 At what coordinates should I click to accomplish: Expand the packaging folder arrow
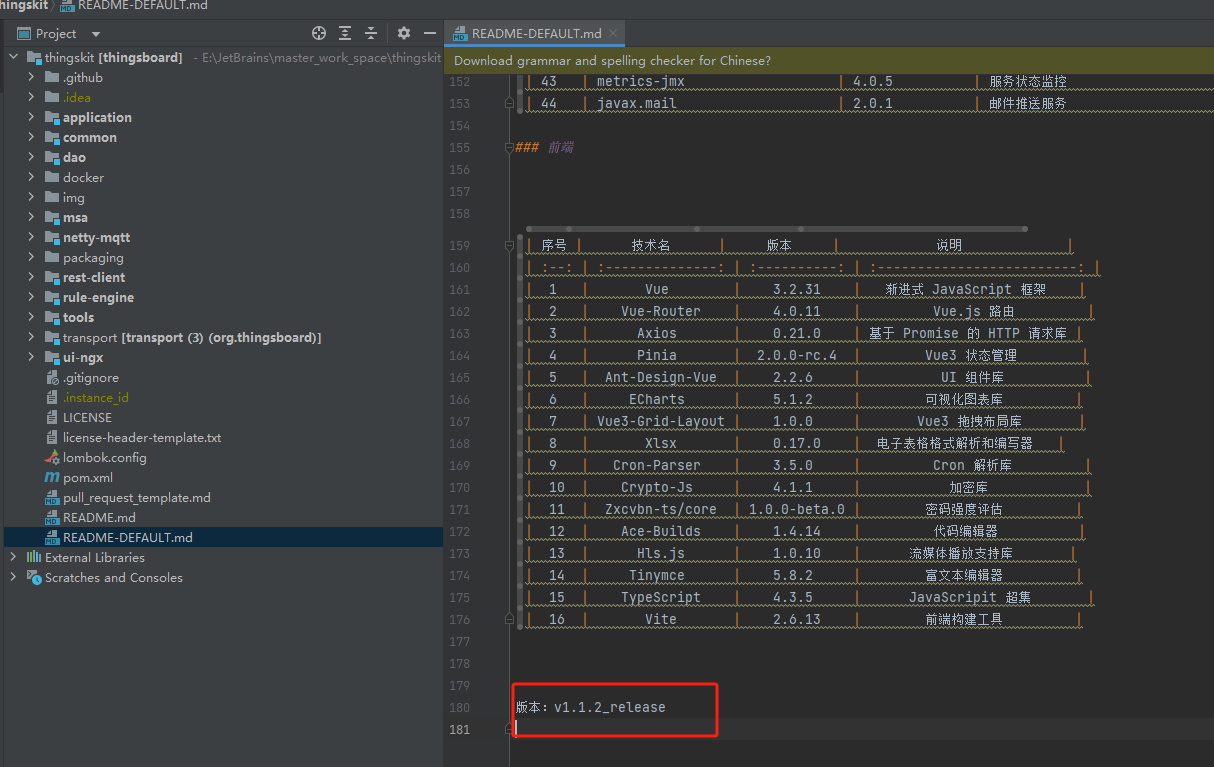[x=32, y=257]
